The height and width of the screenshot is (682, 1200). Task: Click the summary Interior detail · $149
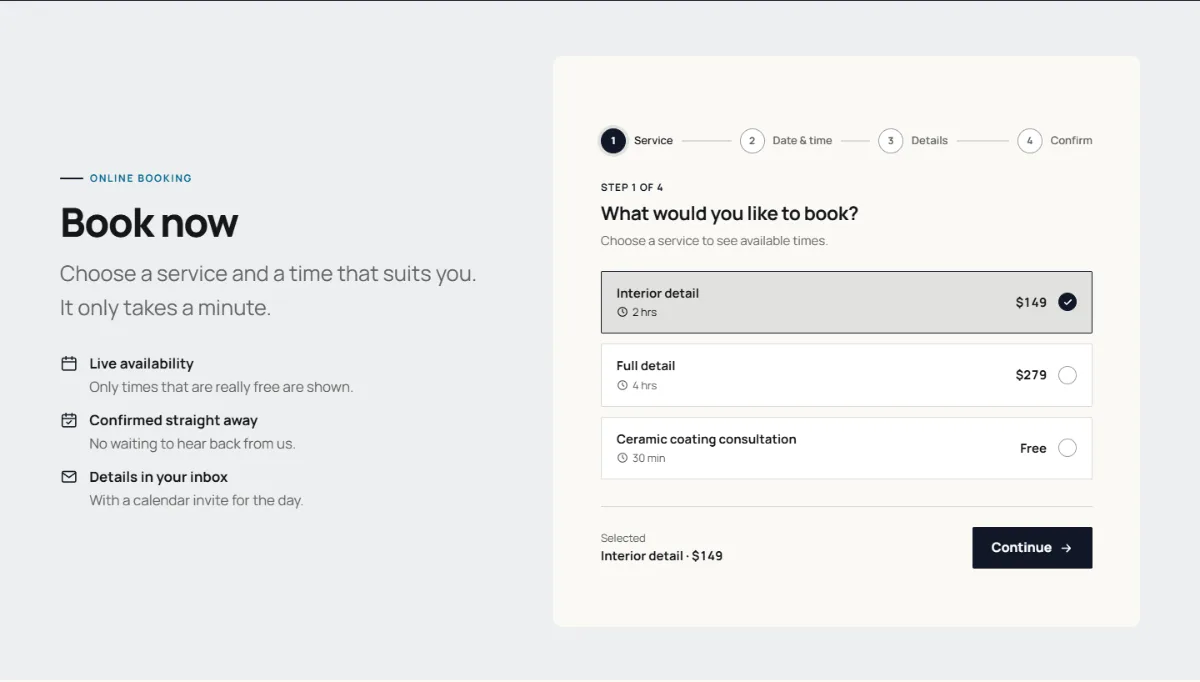661,556
